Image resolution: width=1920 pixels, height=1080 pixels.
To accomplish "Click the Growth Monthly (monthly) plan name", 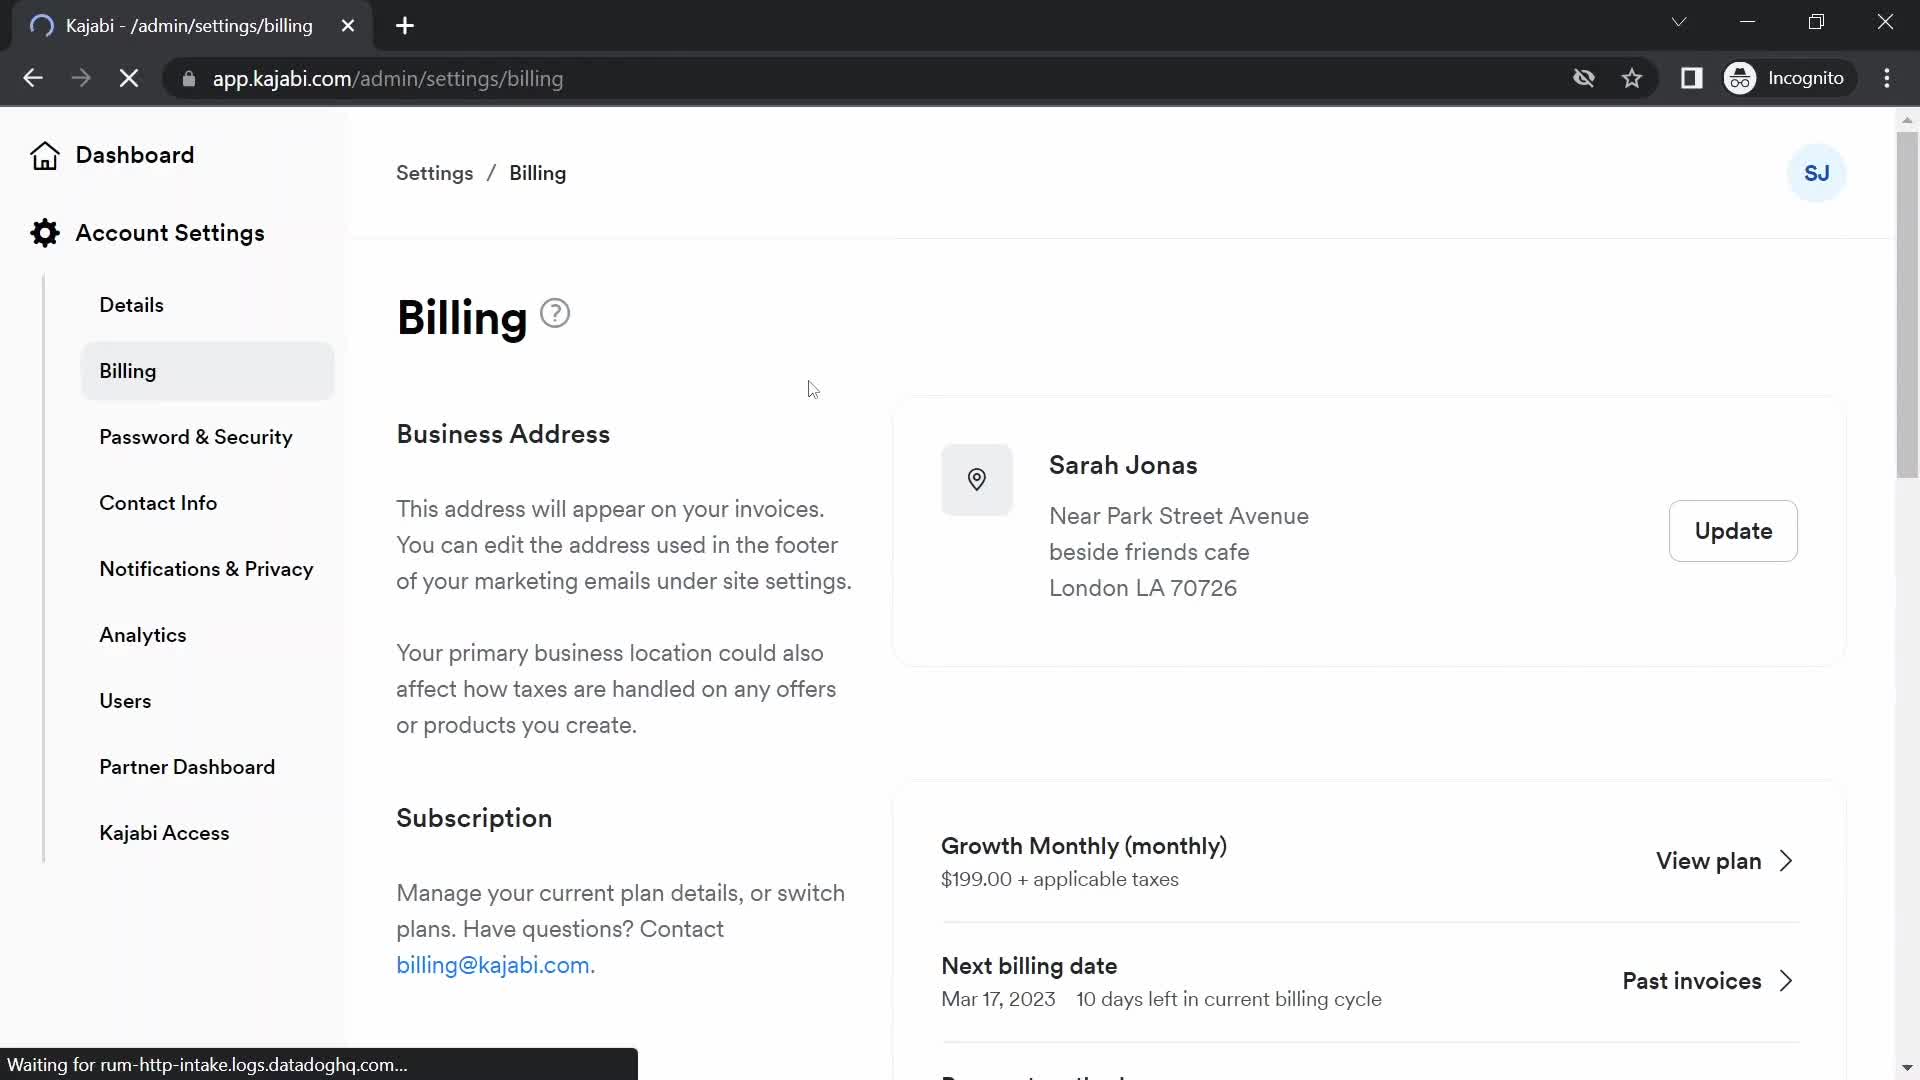I will [1084, 846].
